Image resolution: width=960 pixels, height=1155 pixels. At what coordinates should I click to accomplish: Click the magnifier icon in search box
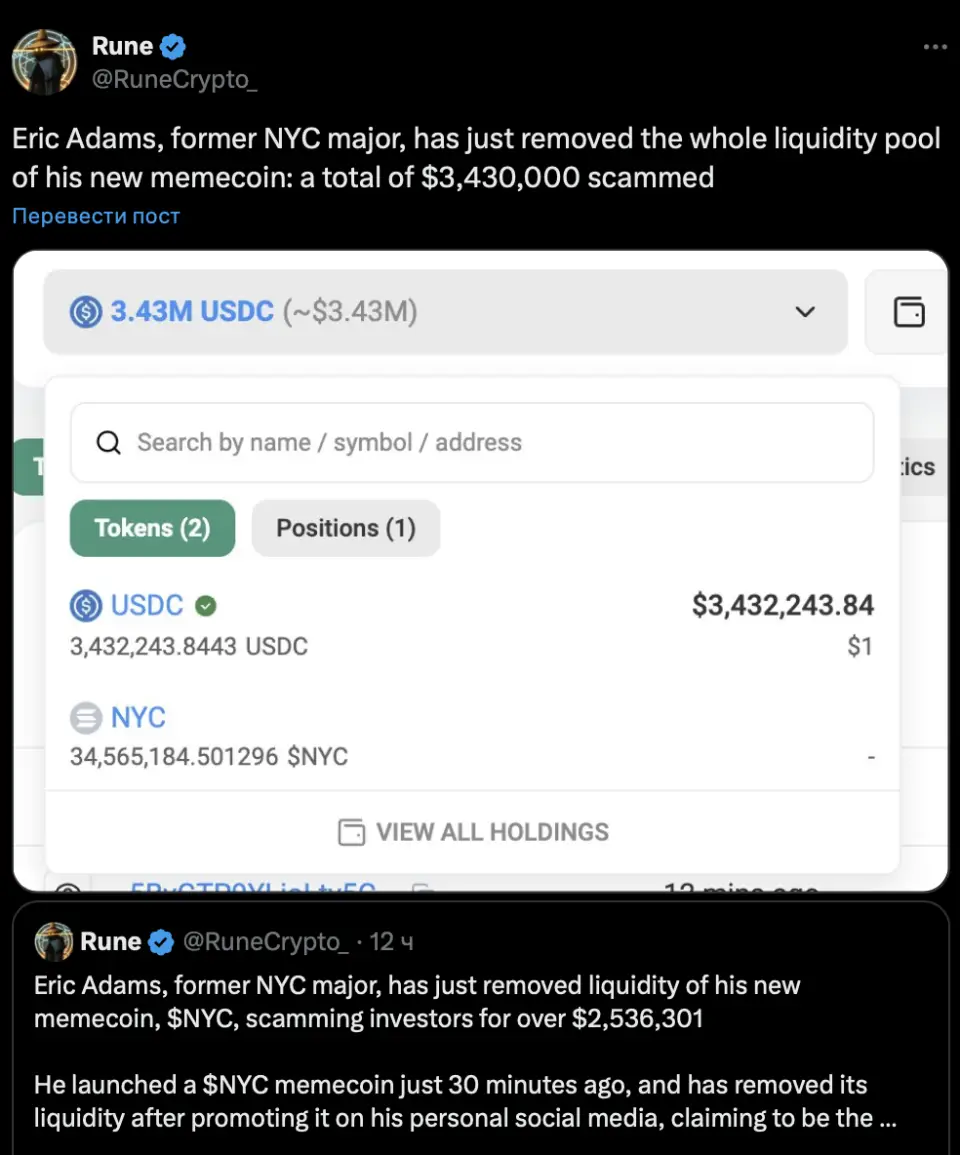[108, 443]
